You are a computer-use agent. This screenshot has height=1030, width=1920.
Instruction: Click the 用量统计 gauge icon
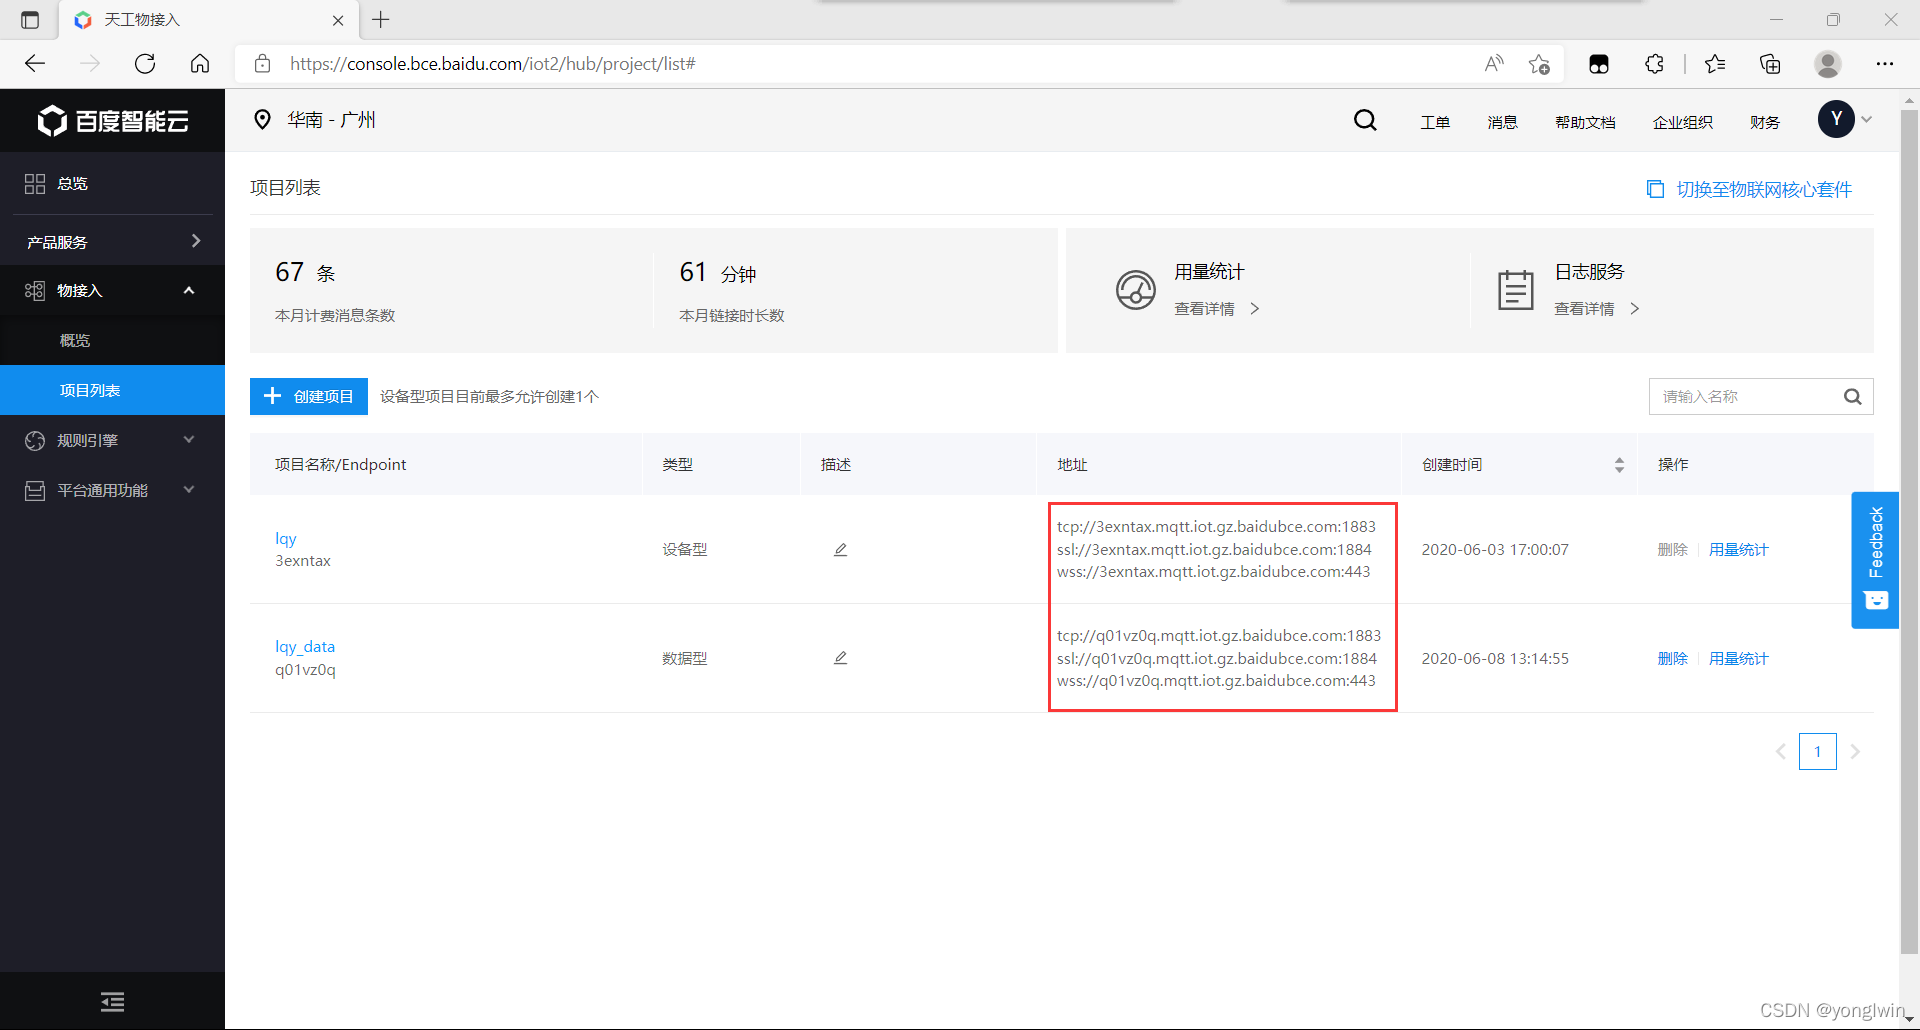(1135, 290)
